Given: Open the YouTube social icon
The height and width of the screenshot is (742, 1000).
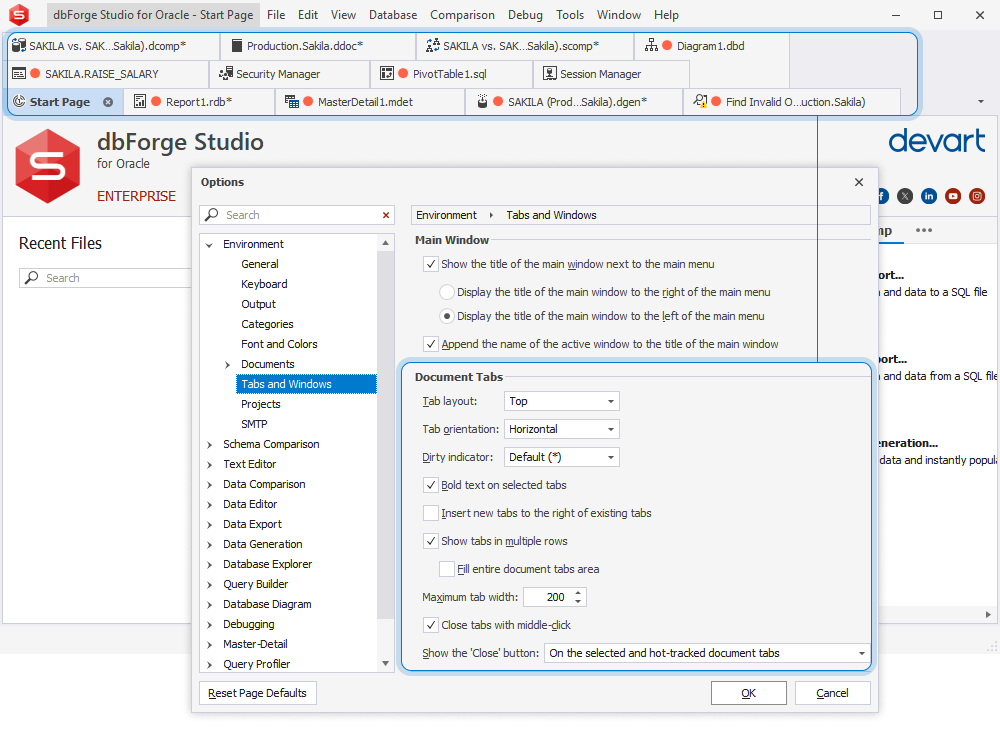Looking at the screenshot, I should point(953,196).
